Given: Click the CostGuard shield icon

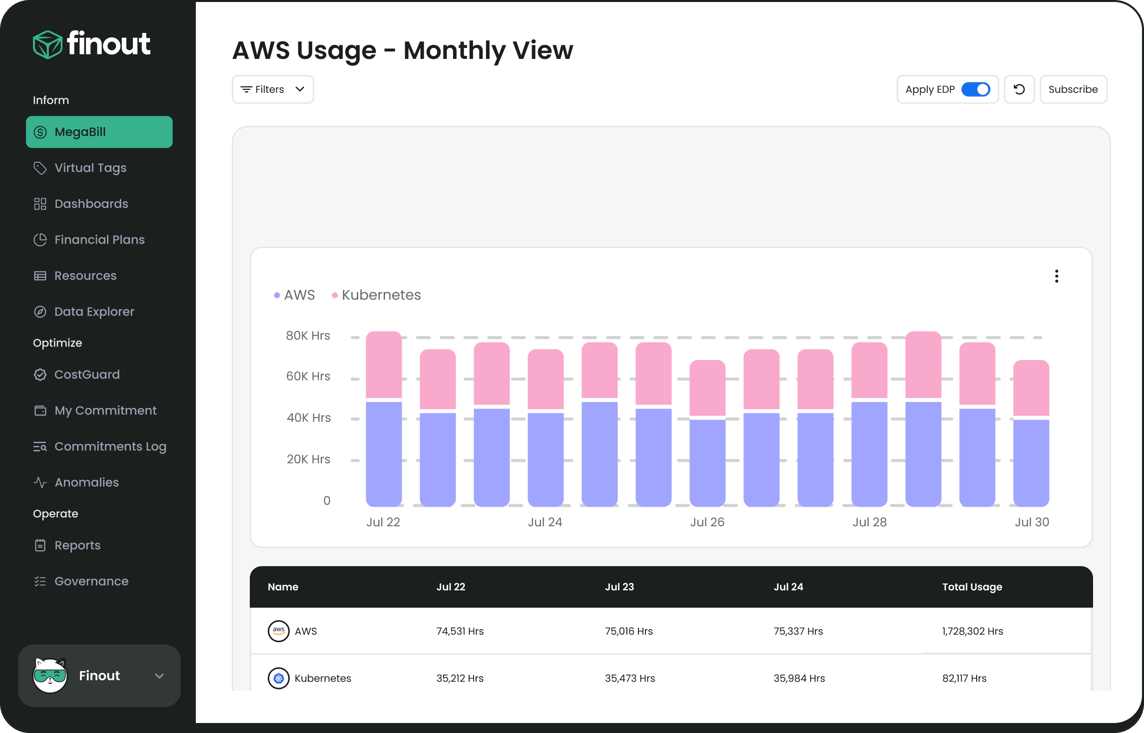Looking at the screenshot, I should pos(40,374).
